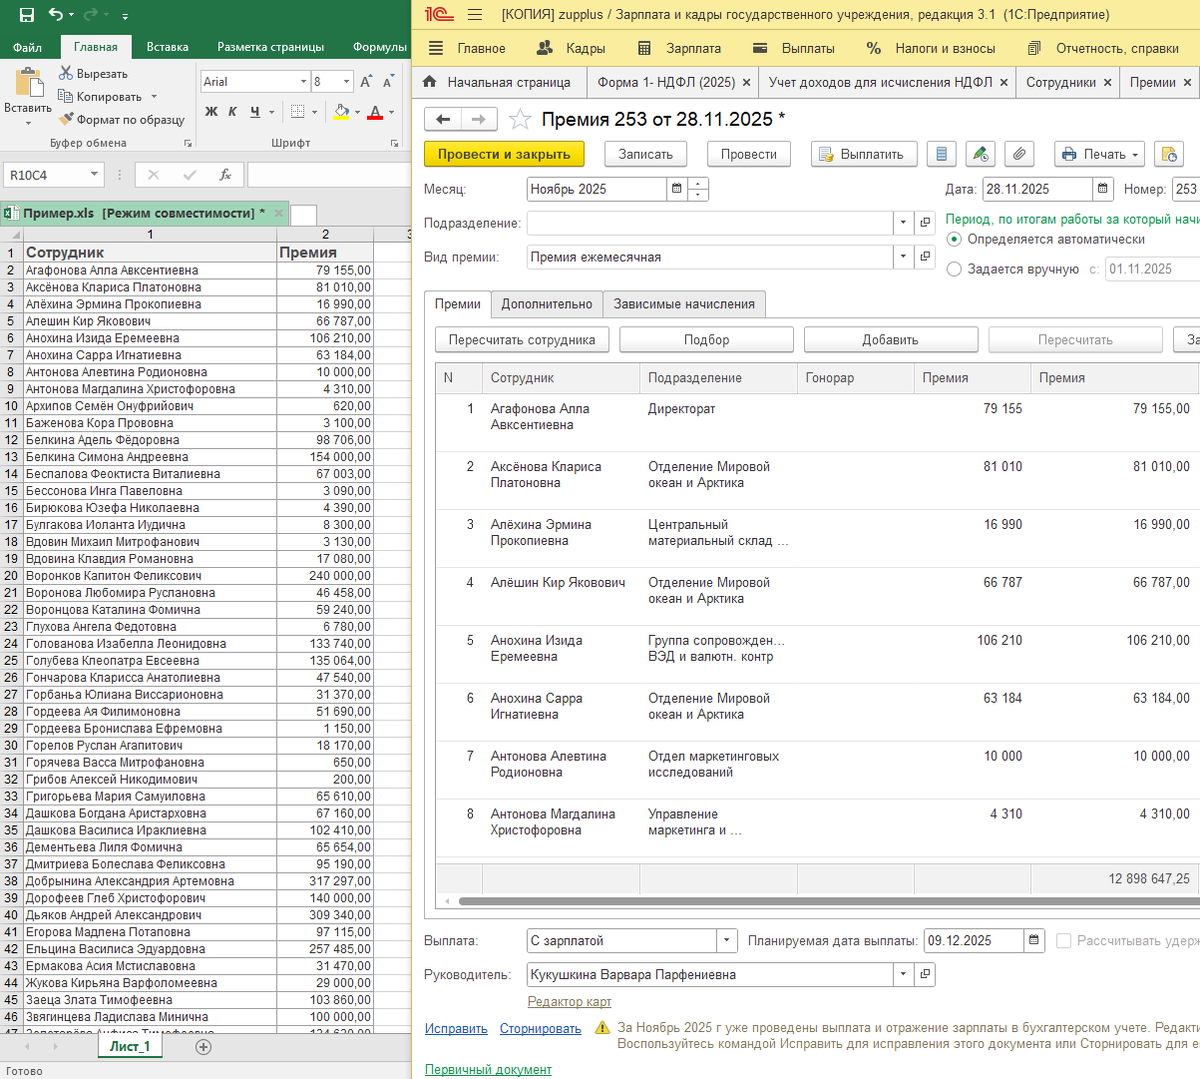The image size is (1200, 1079).
Task: Open the Файл tab in Excel
Action: click(28, 47)
